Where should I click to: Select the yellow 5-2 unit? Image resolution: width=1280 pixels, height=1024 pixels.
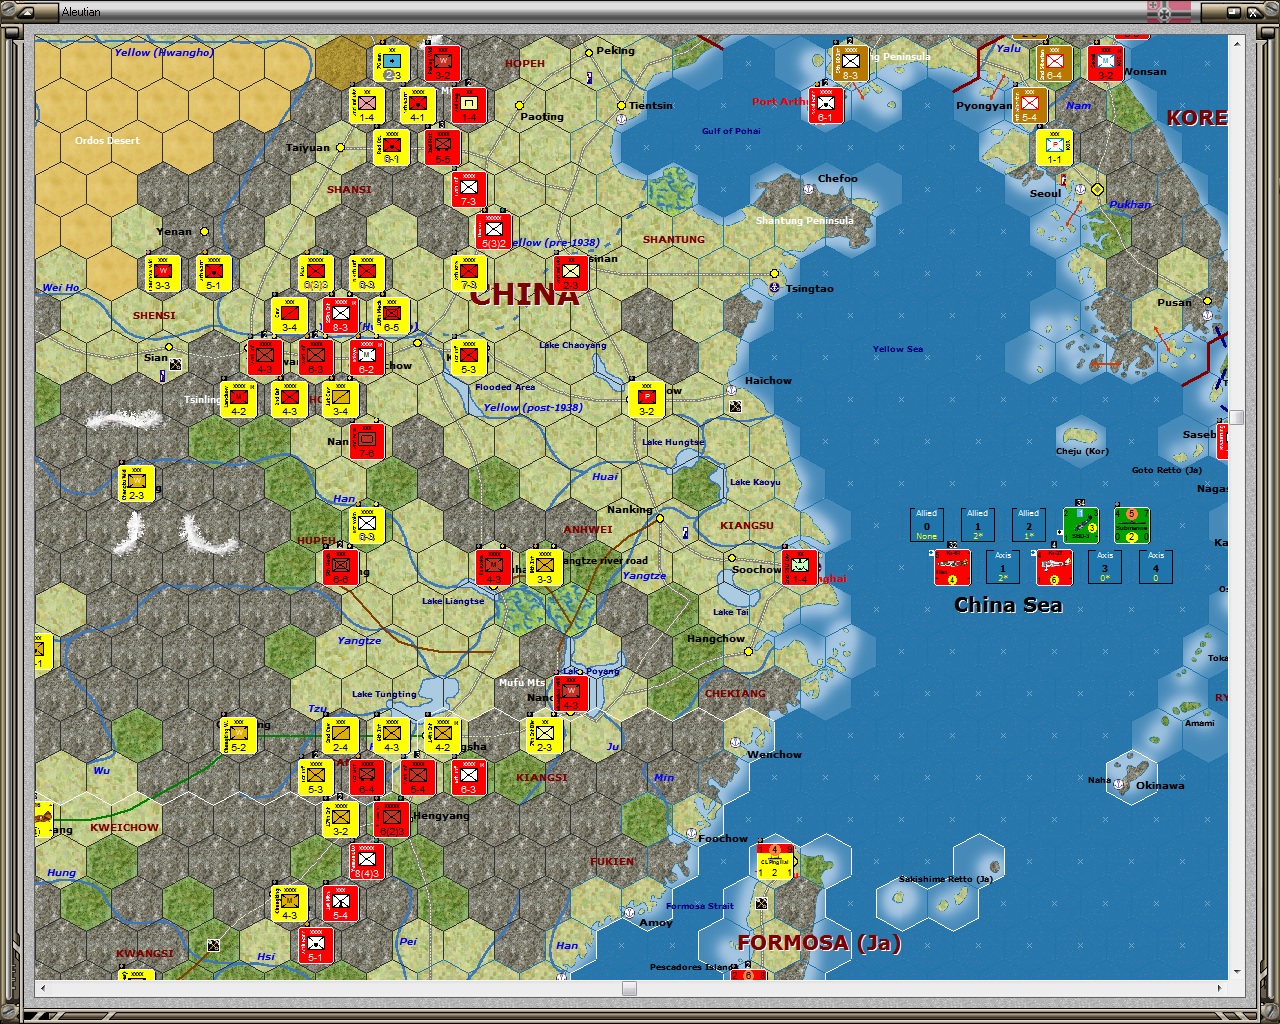point(239,735)
